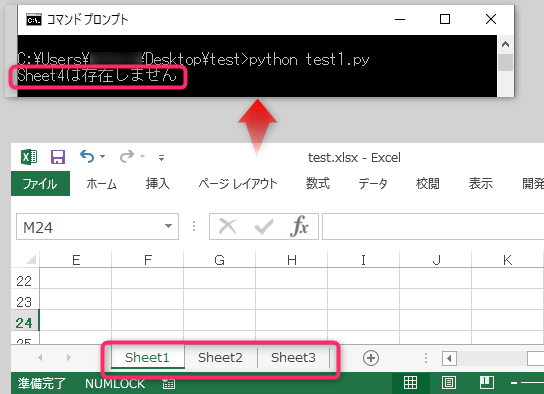
Task: Click the 準備完了 status text
Action: (42, 384)
